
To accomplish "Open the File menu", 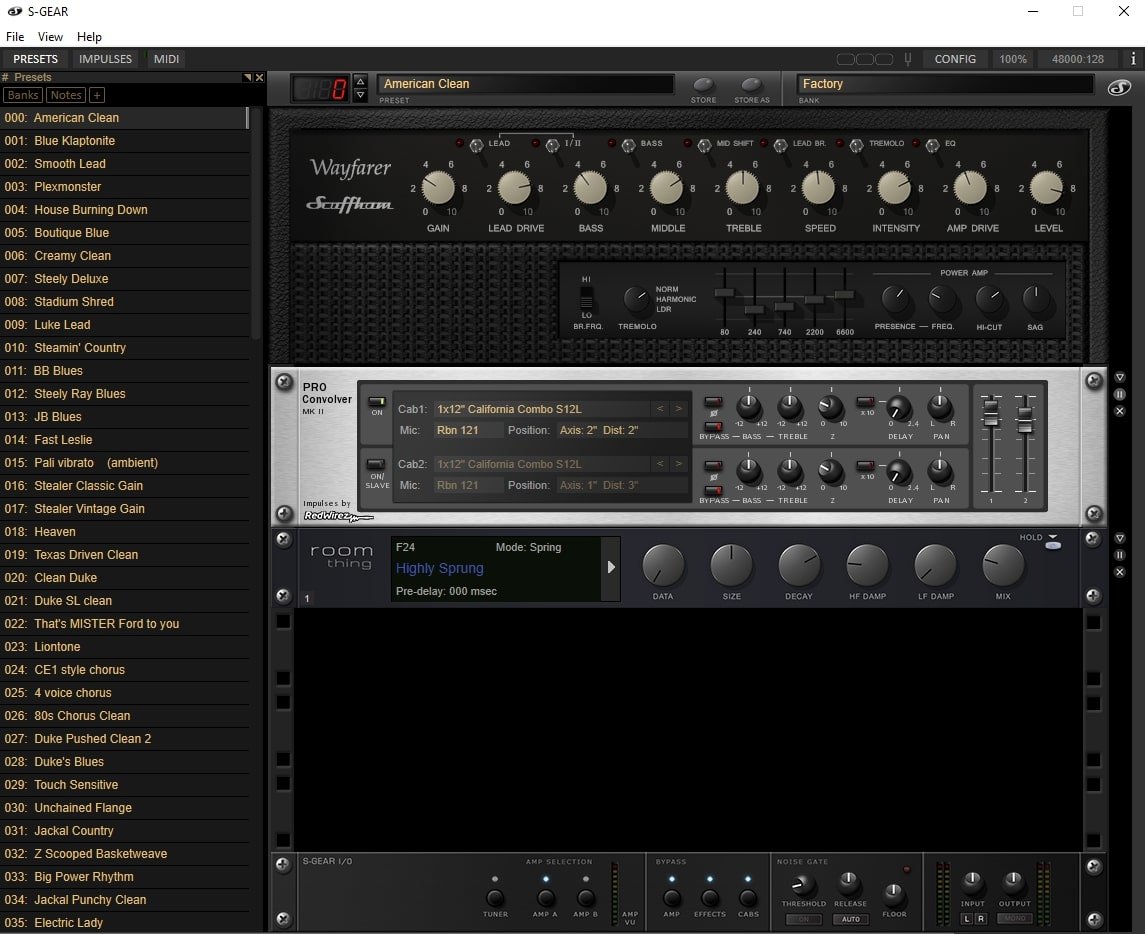I will (x=15, y=37).
